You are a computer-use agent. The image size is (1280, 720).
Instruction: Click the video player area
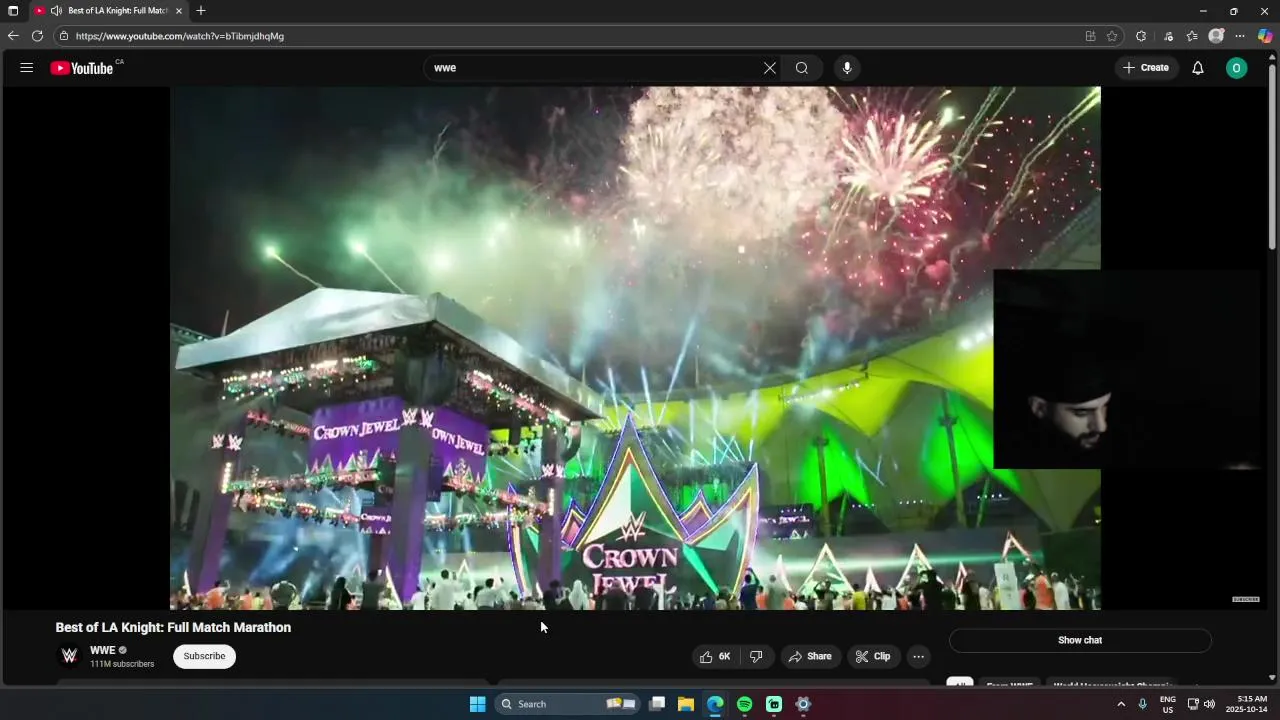pyautogui.click(x=635, y=348)
